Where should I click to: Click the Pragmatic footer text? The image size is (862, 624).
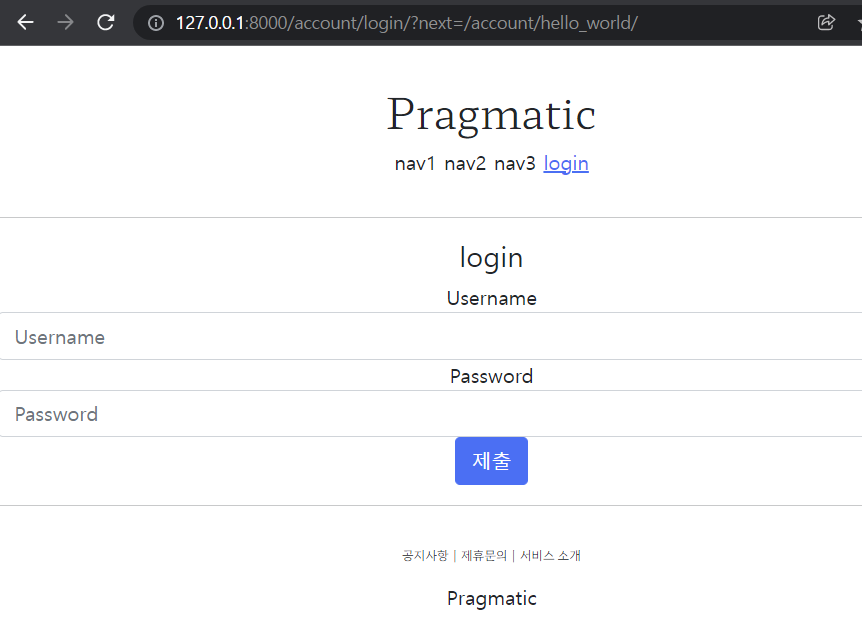point(491,599)
